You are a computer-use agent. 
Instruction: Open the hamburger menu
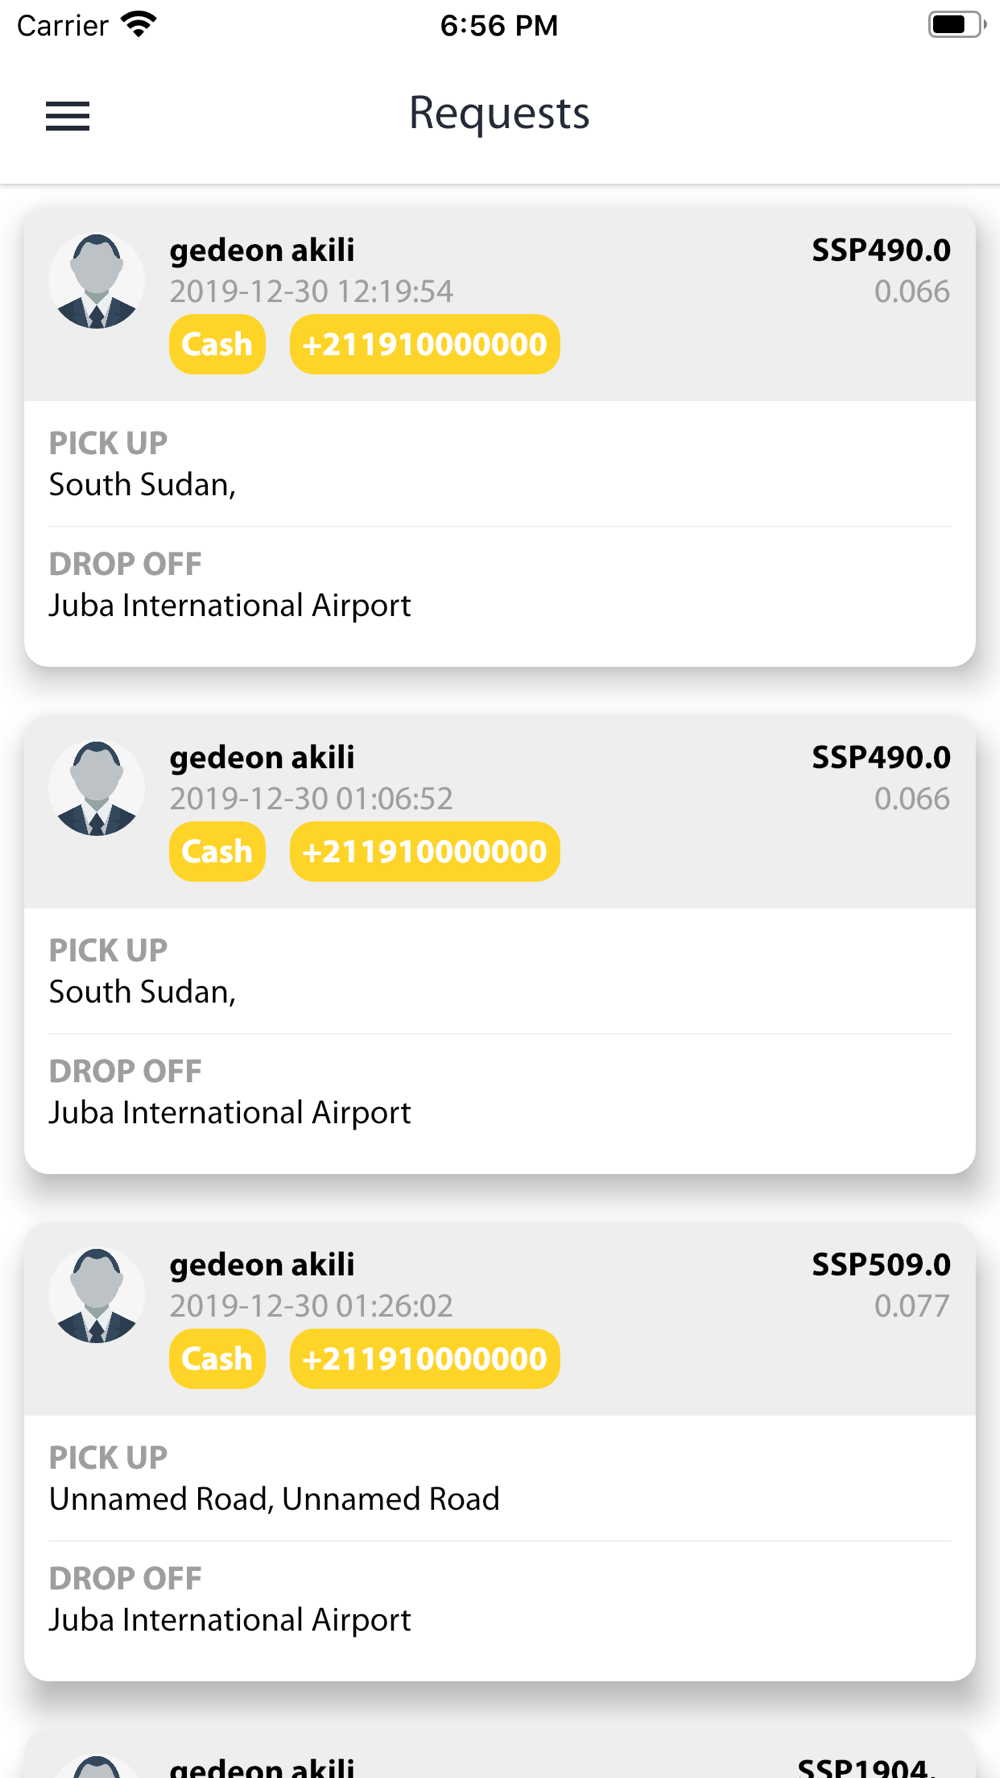pos(68,116)
